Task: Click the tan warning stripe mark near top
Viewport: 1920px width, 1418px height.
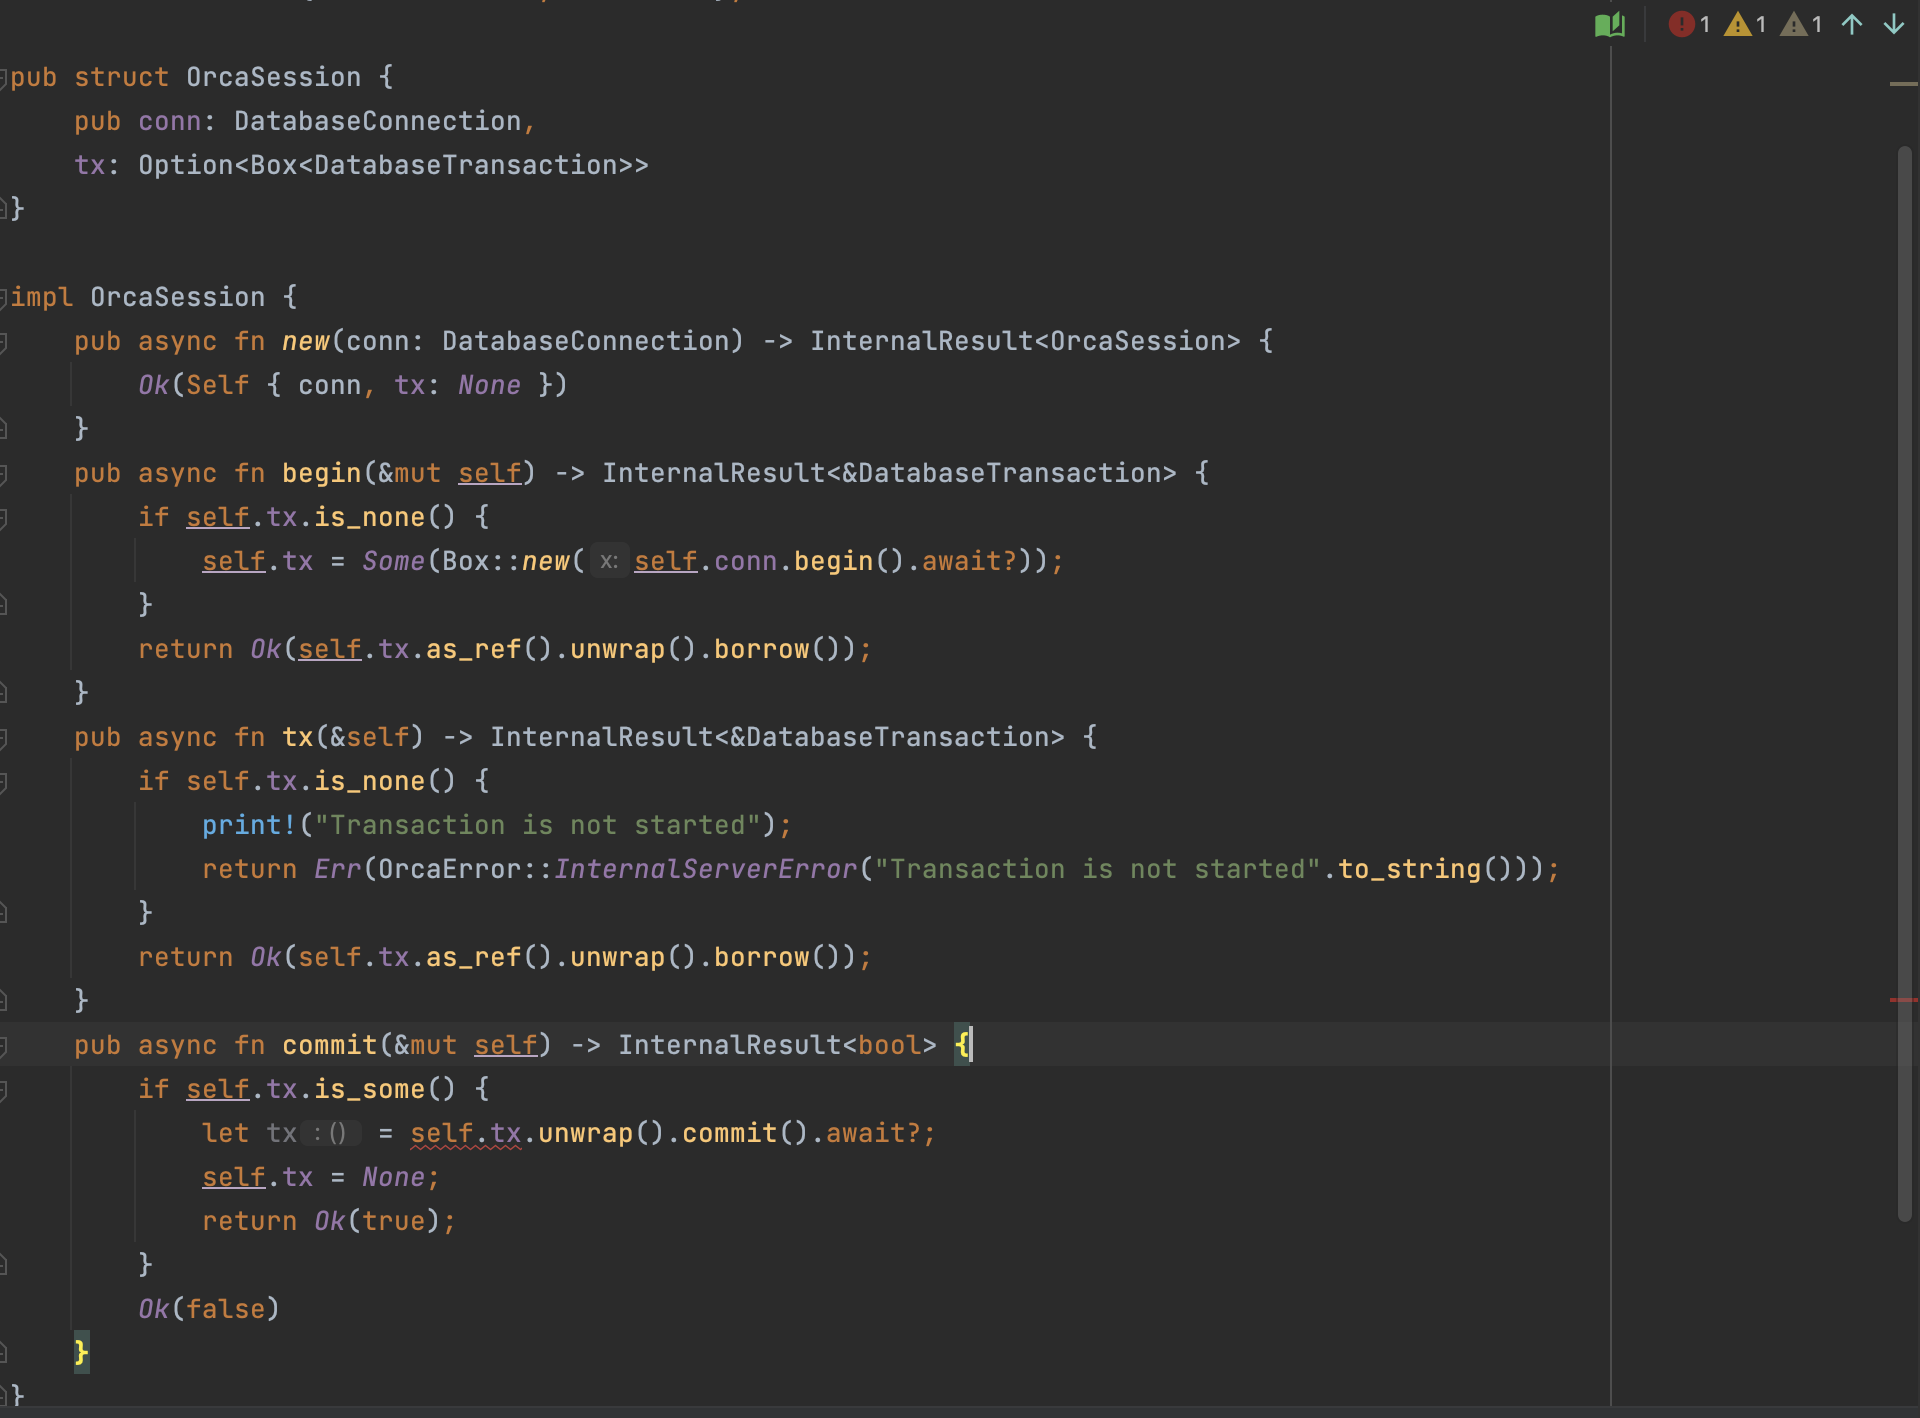Action: [1903, 84]
